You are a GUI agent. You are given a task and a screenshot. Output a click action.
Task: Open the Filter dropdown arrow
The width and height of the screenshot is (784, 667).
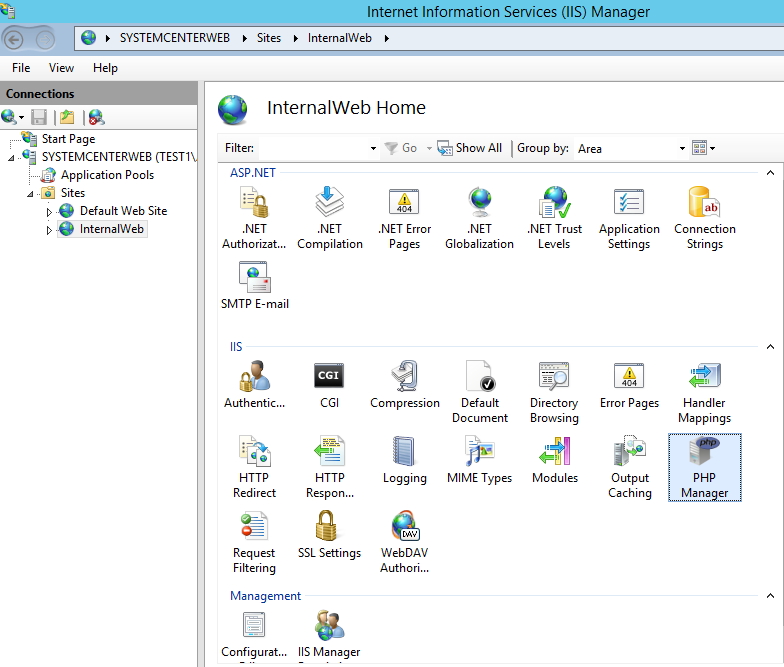(x=373, y=148)
